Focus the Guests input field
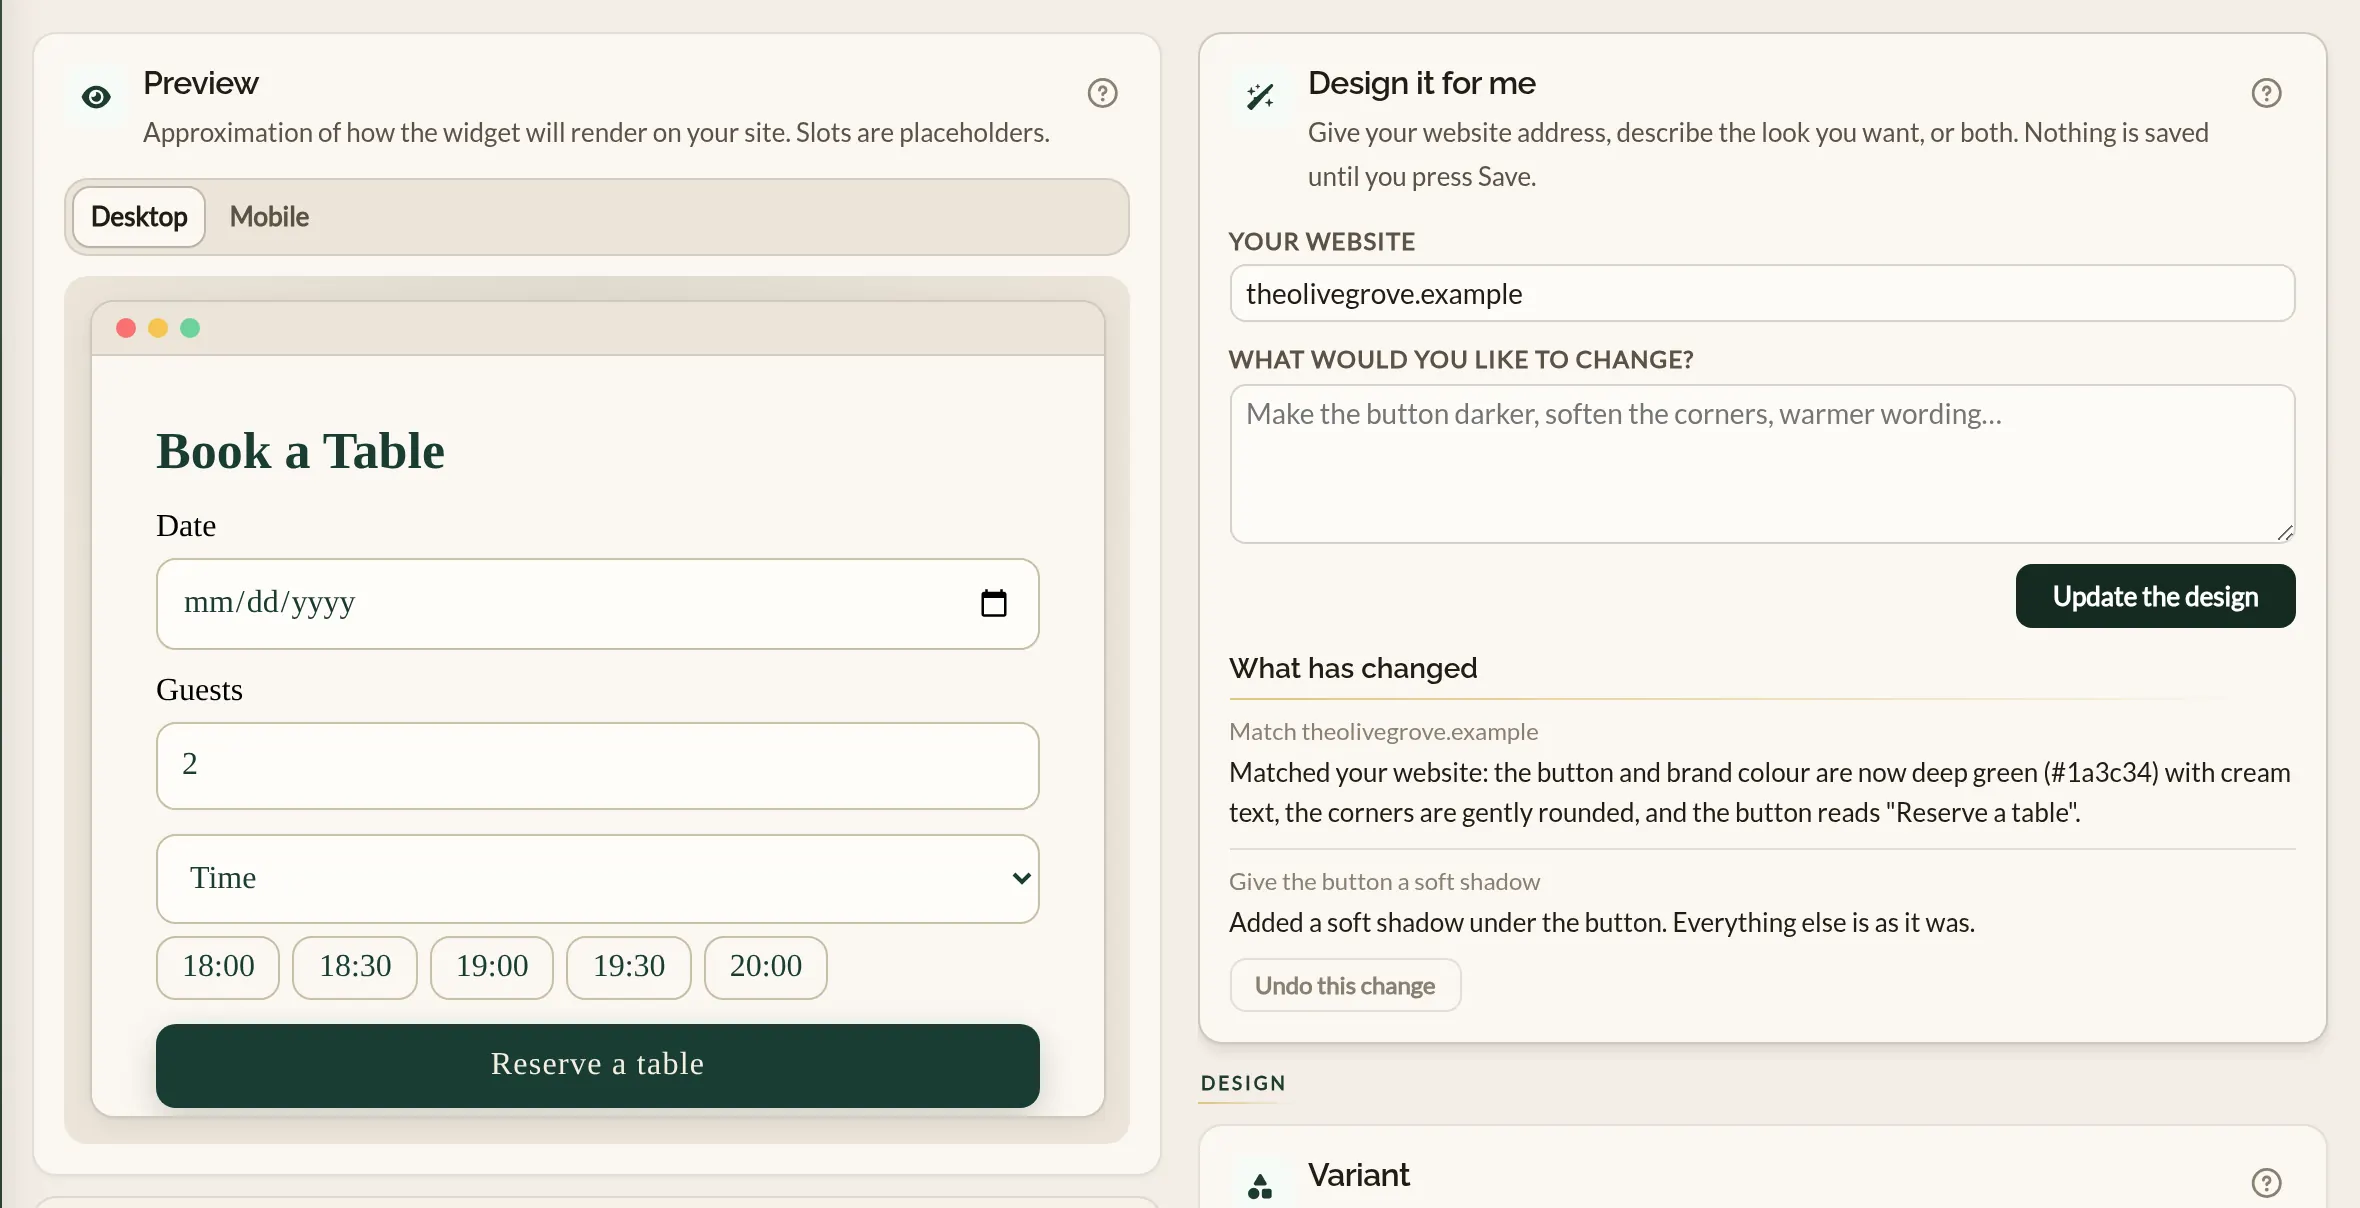 (598, 766)
